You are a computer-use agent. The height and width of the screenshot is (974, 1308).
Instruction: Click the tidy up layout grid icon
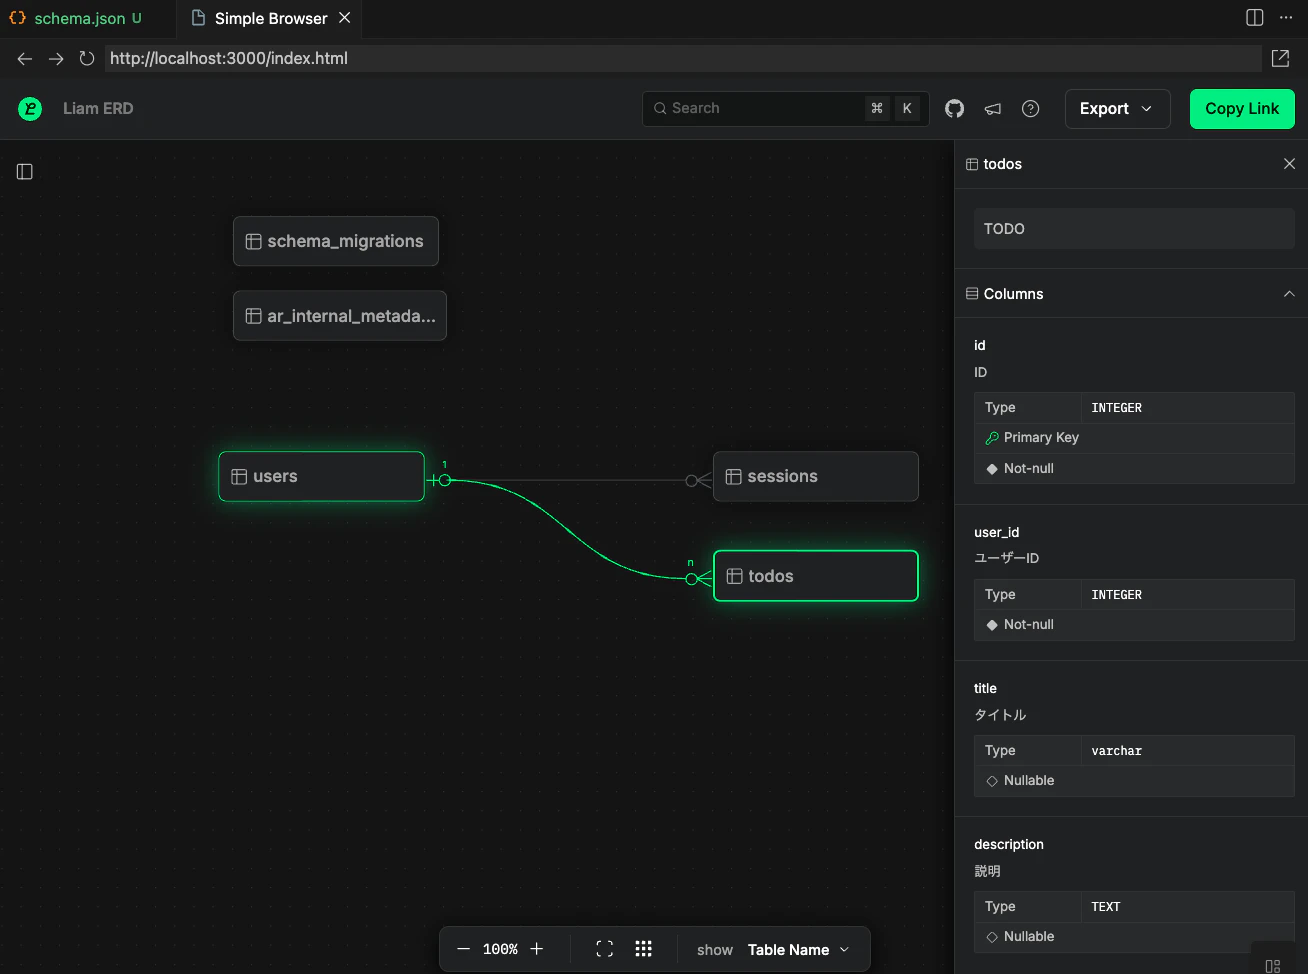[x=644, y=949]
